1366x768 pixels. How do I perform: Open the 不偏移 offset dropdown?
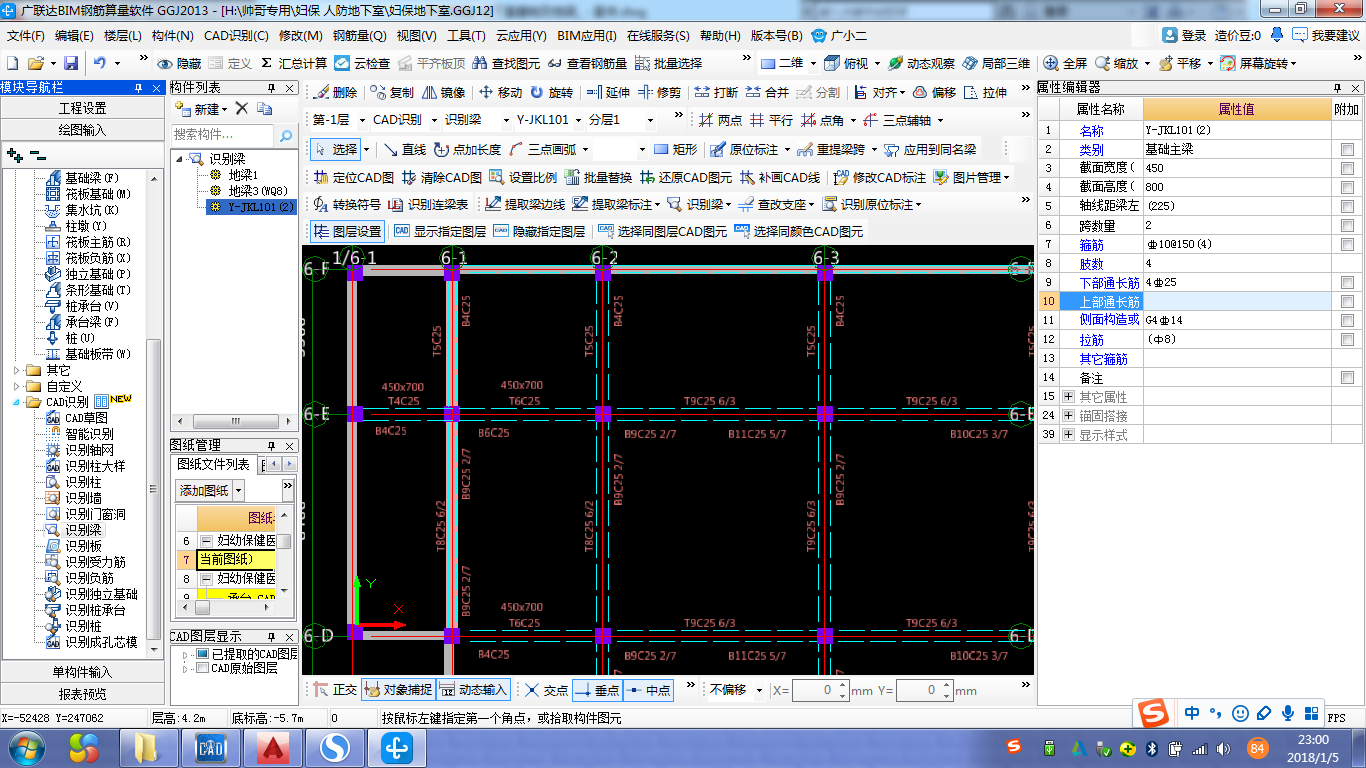coord(758,690)
